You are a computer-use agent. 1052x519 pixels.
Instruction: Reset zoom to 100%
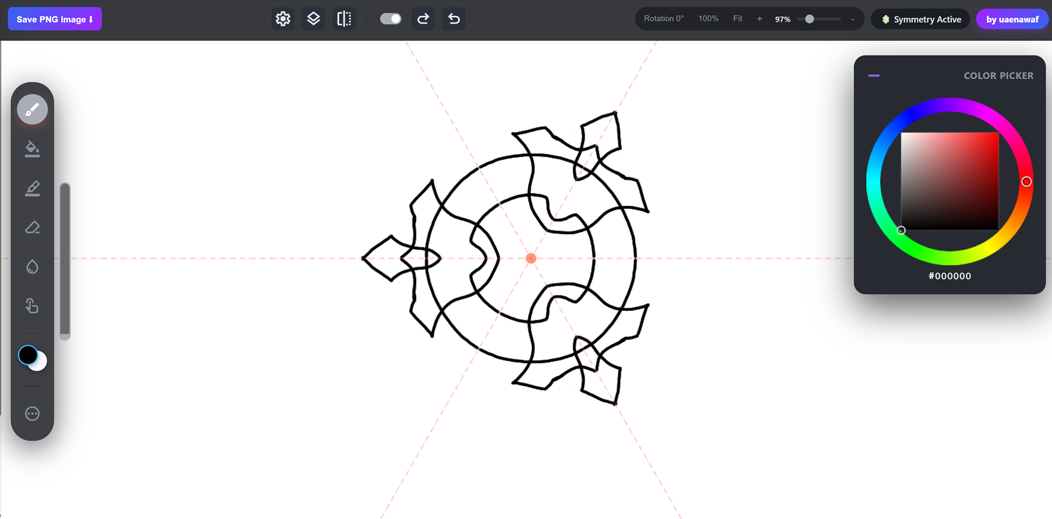pos(708,19)
